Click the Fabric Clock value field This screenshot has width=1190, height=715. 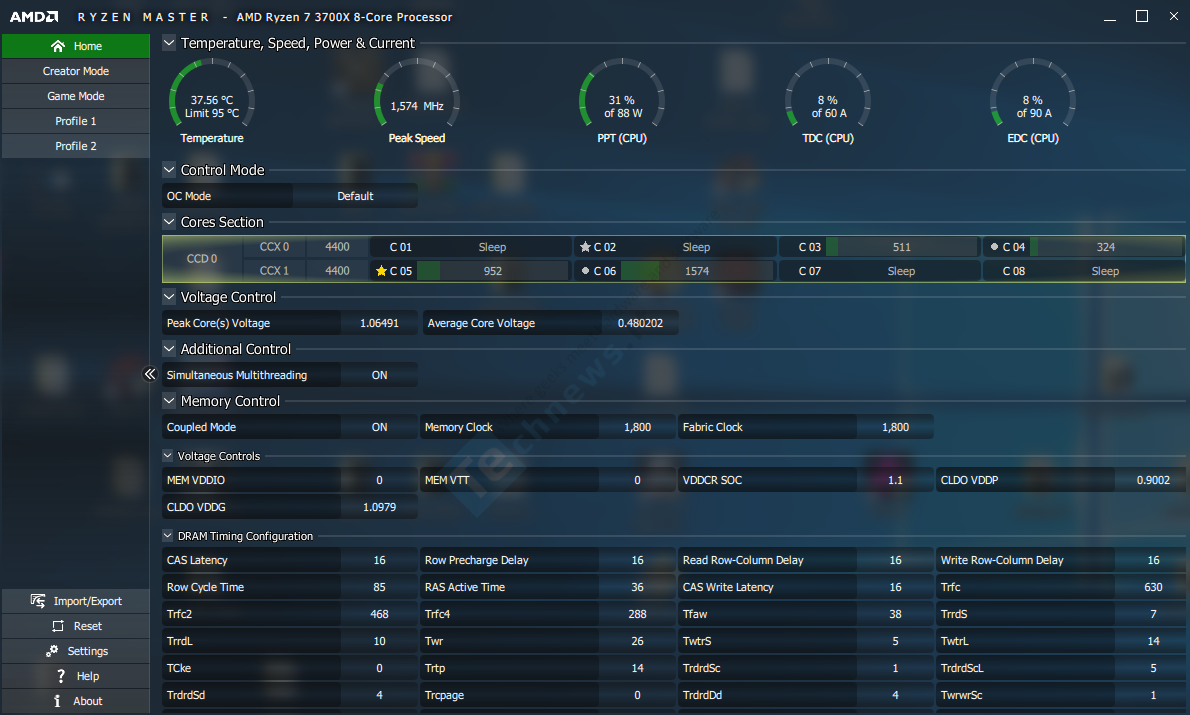coord(896,427)
